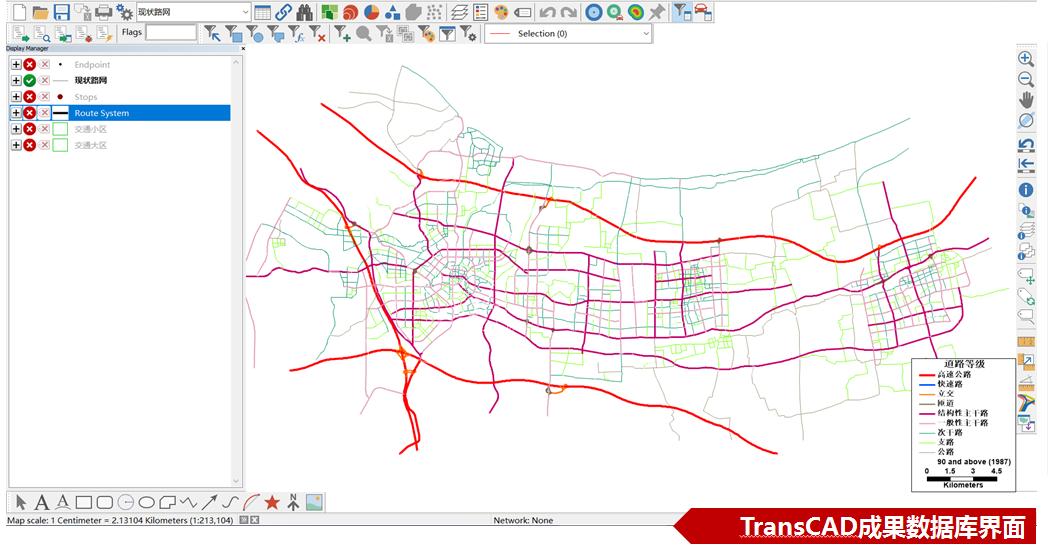Click the Undo arrow button
The height and width of the screenshot is (548, 1048).
click(x=547, y=12)
